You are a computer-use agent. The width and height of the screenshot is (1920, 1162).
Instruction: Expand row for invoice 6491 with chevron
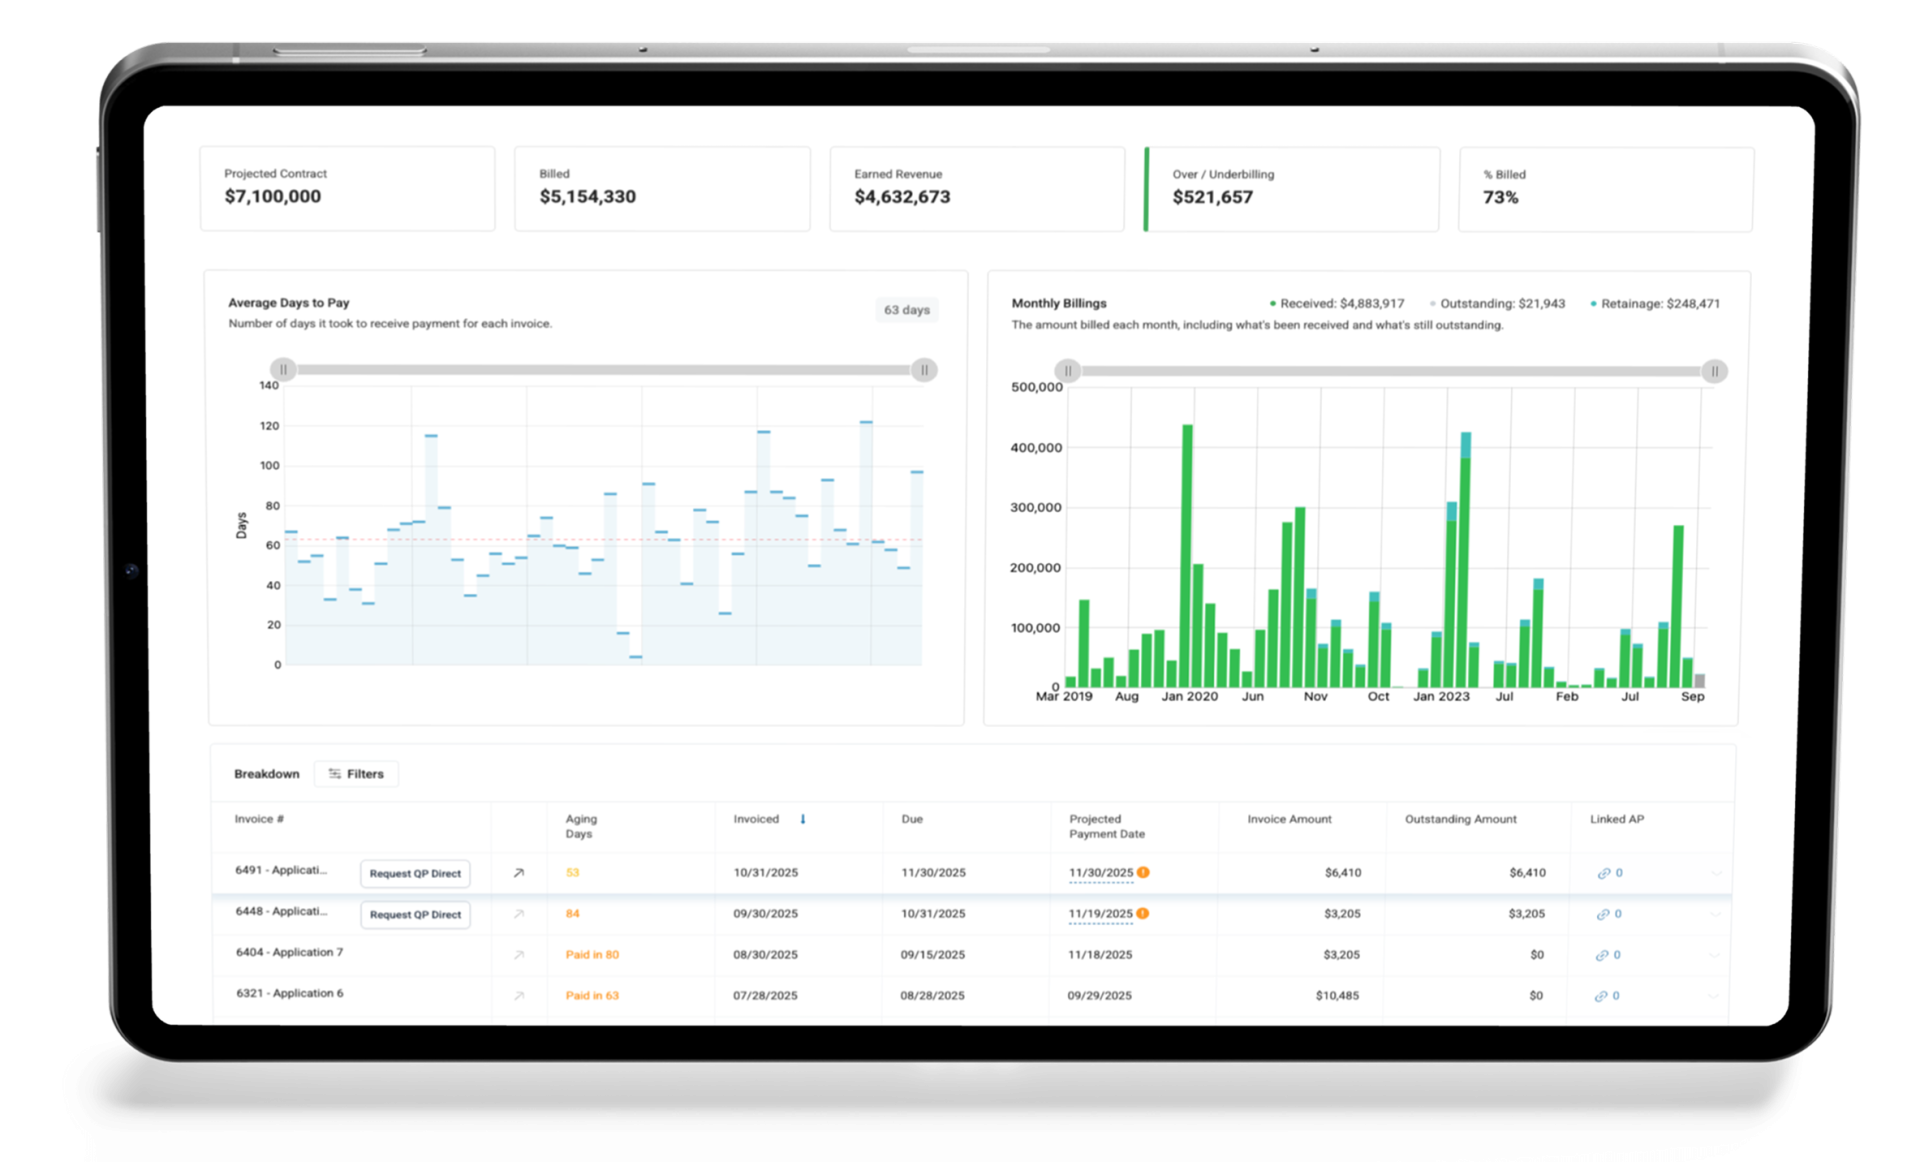pos(1716,873)
